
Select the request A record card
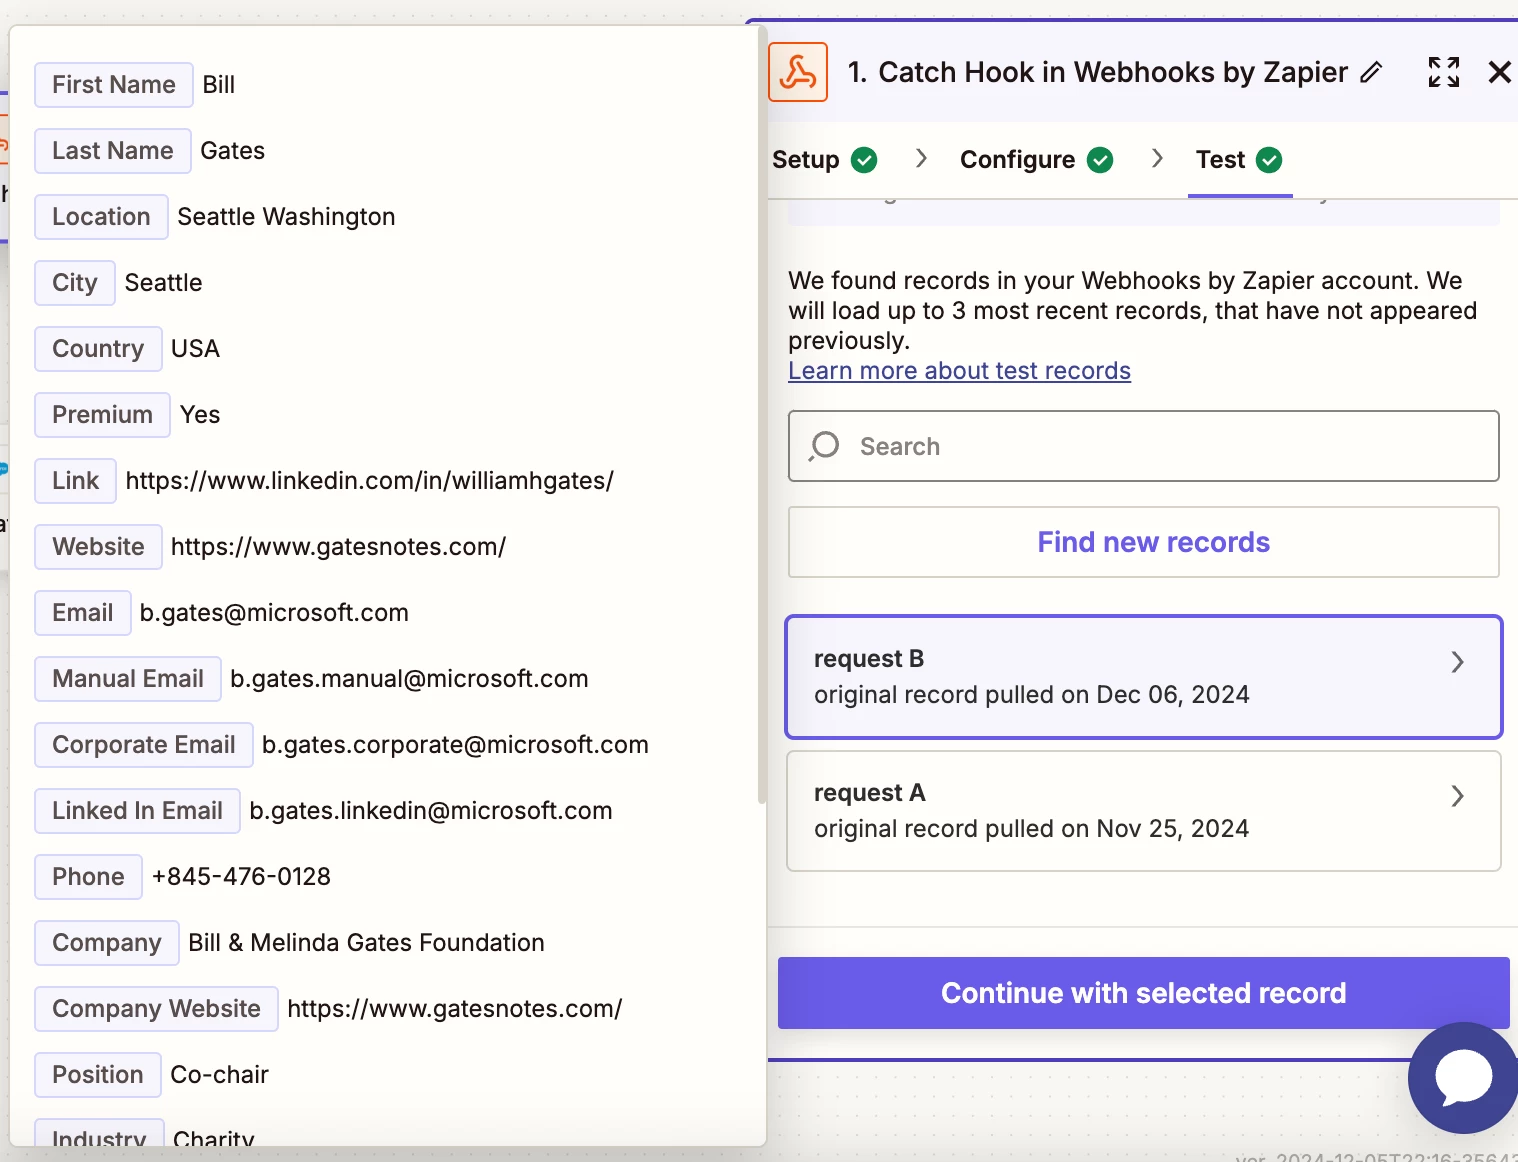coord(1144,811)
